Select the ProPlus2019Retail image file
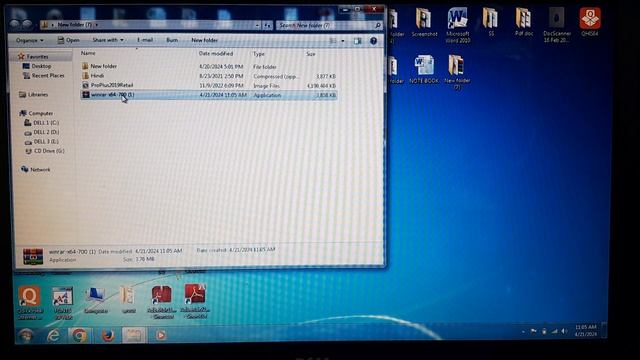 coord(209,85)
